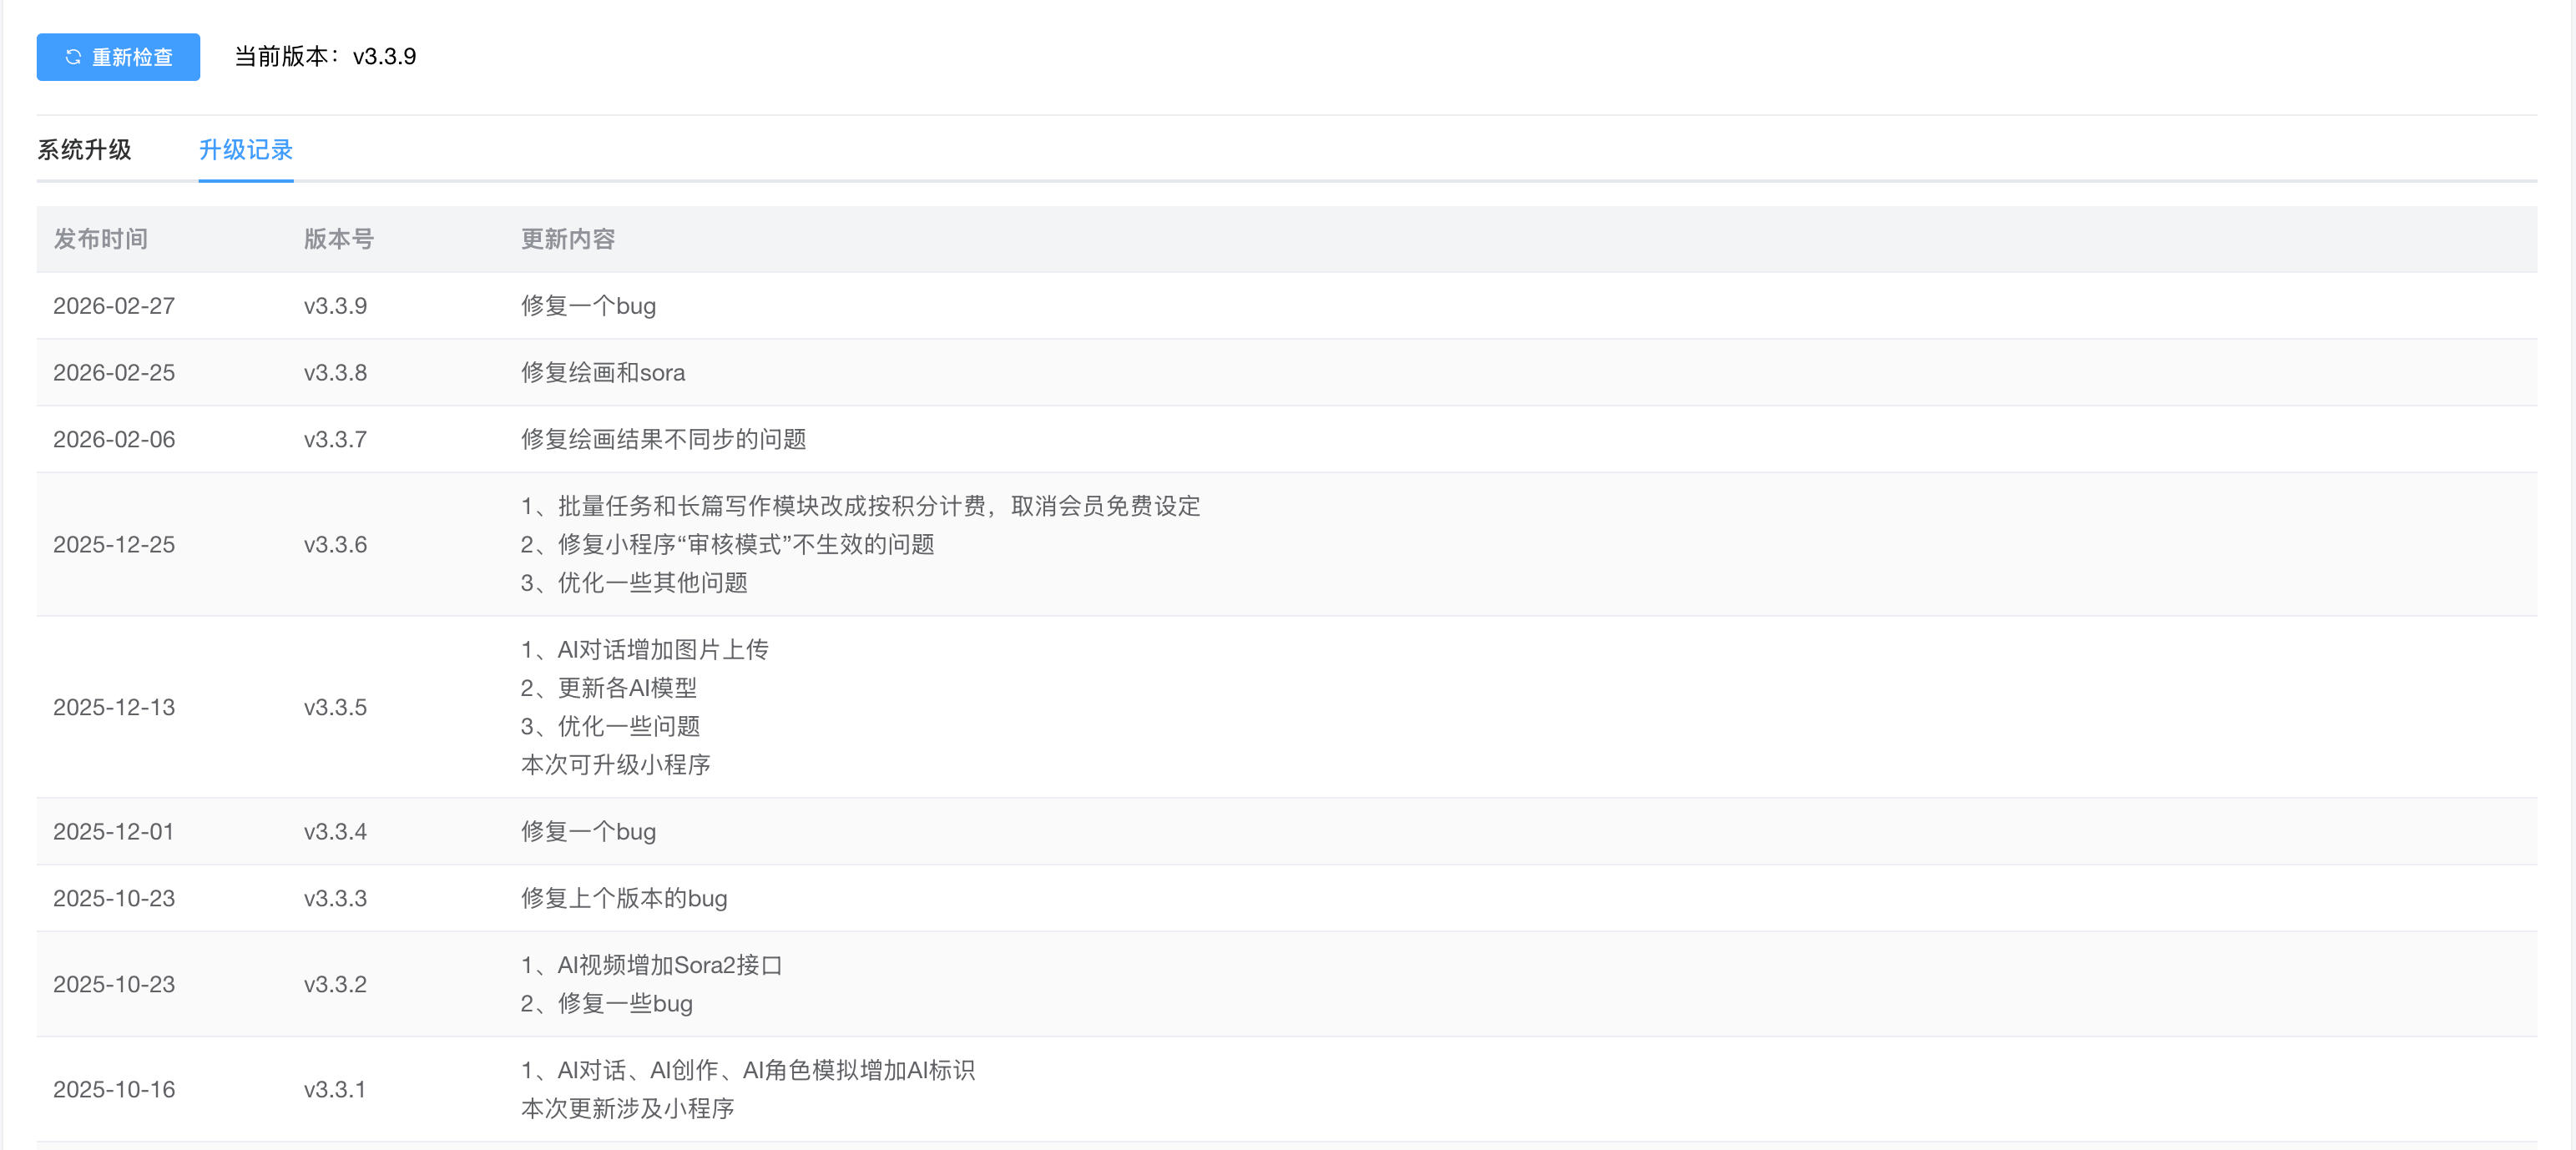The height and width of the screenshot is (1150, 2576).
Task: Click the AI角色模拟增加AI标识 line
Action: click(x=748, y=1070)
